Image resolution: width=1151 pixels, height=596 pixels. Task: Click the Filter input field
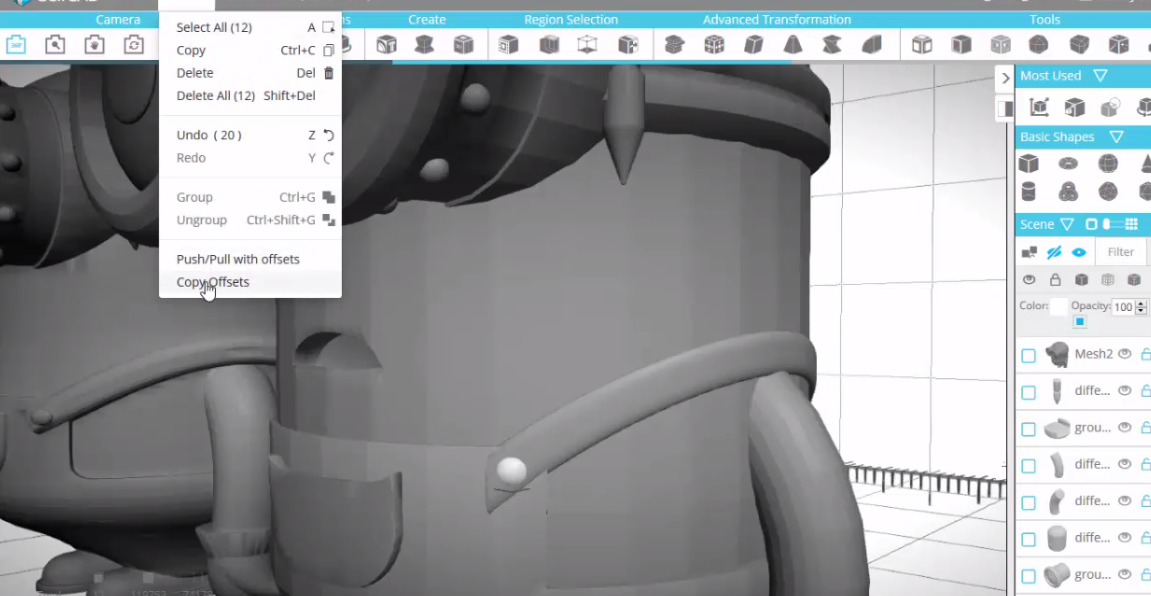point(1121,252)
